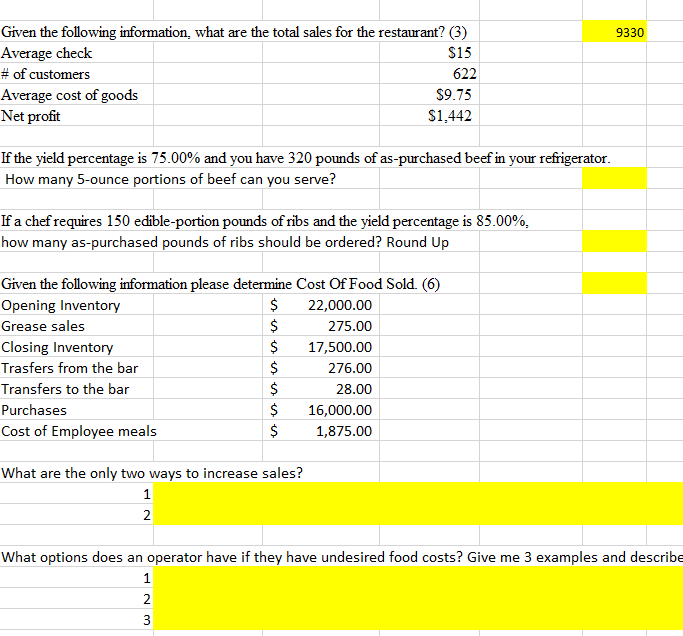Select the 1,875.00 employee meals value

[x=344, y=431]
